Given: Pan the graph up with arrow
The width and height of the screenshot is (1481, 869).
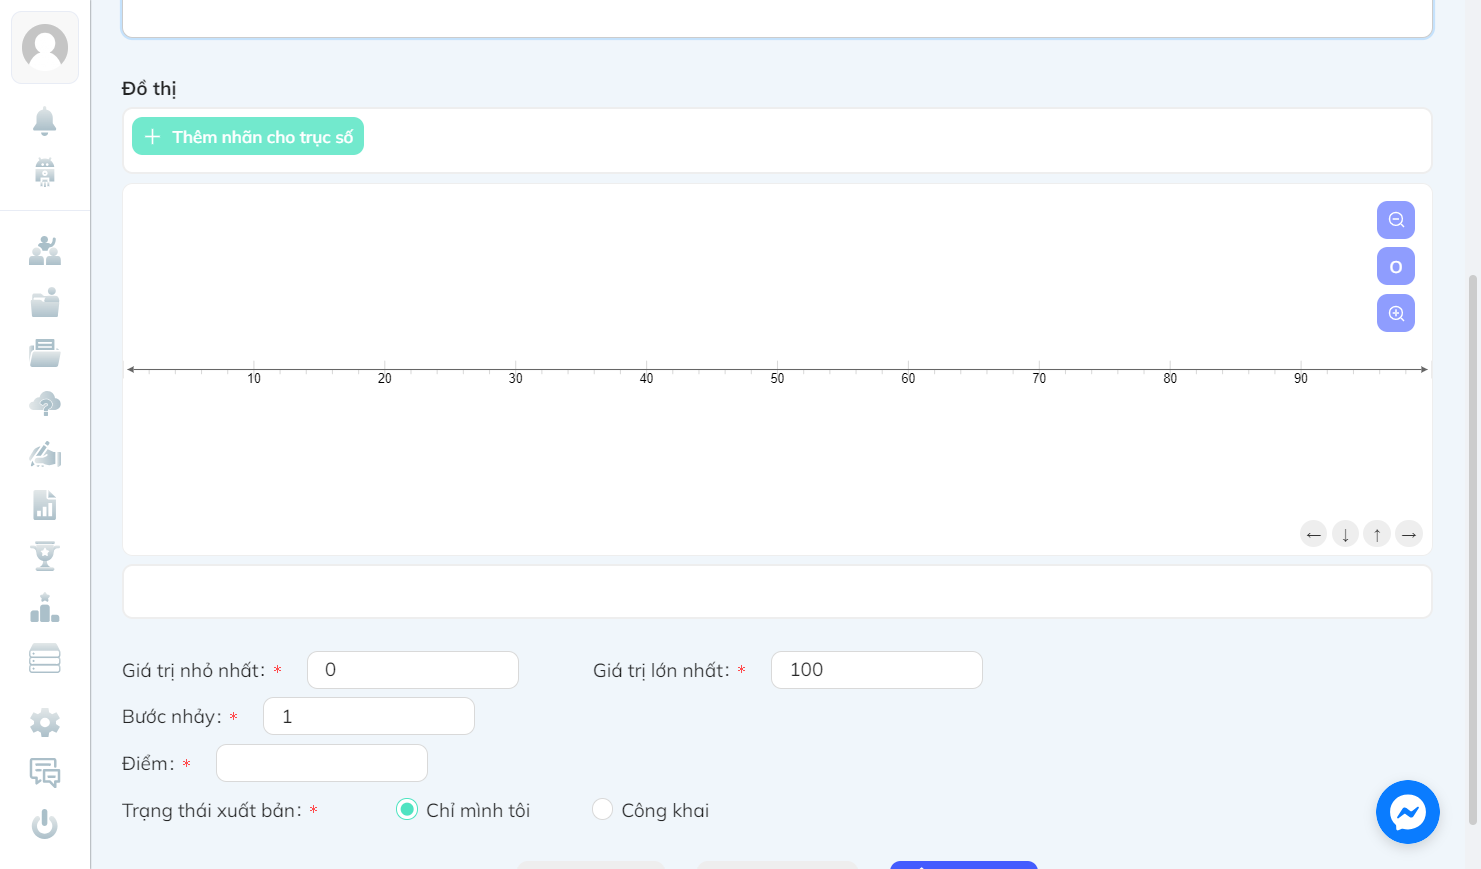Looking at the screenshot, I should coord(1377,534).
